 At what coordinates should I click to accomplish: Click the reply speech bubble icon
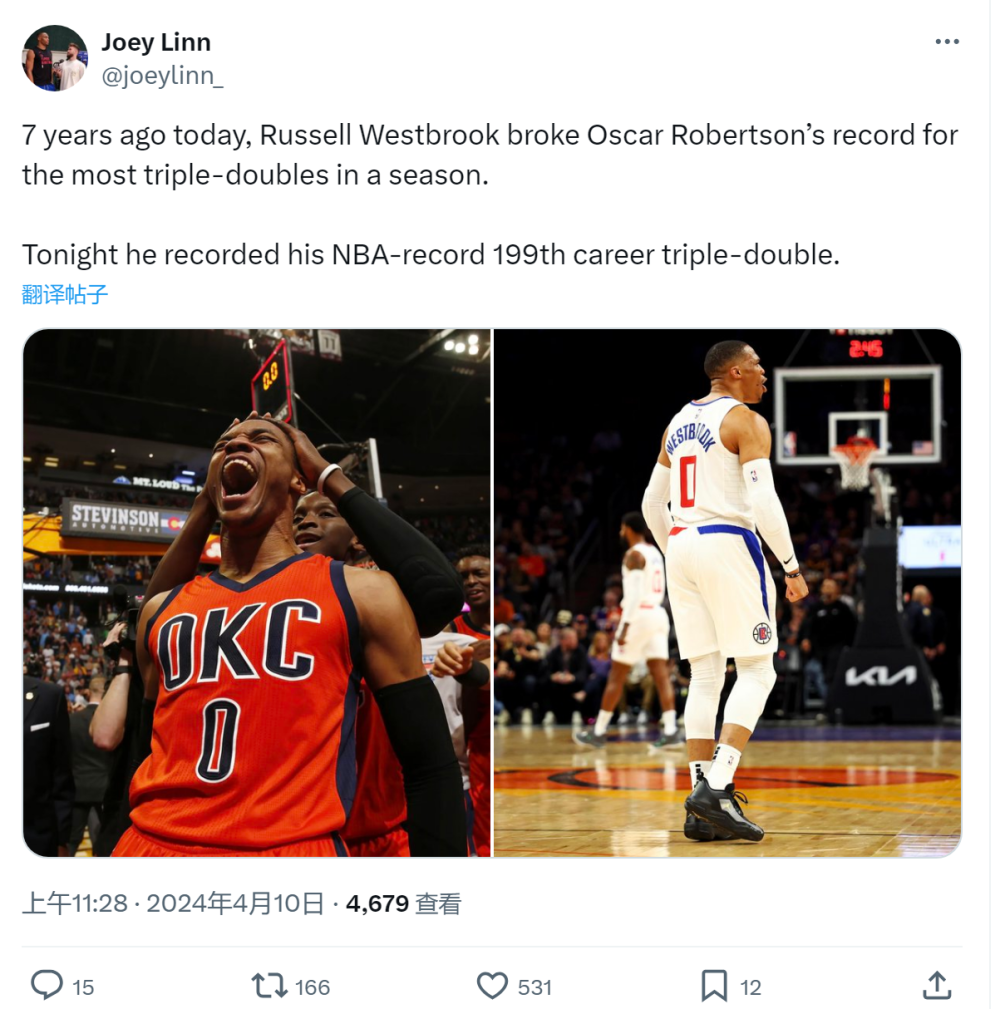pyautogui.click(x=47, y=985)
